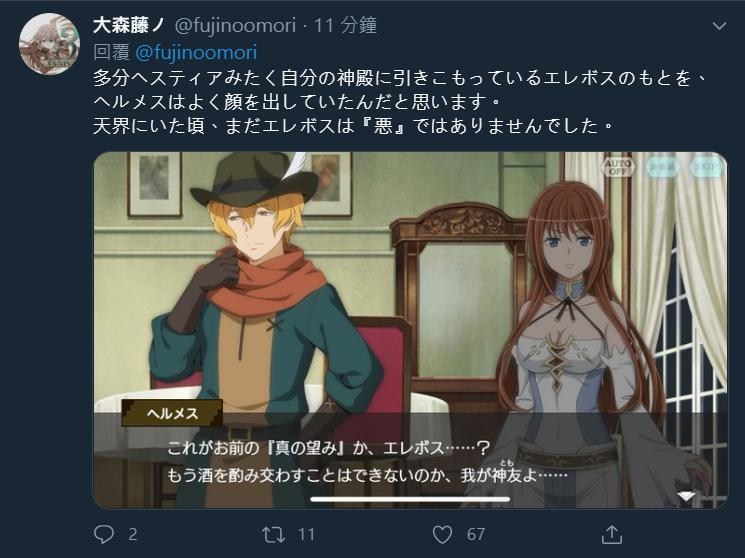Click the like count 67
This screenshot has width=745, height=558.
click(476, 535)
